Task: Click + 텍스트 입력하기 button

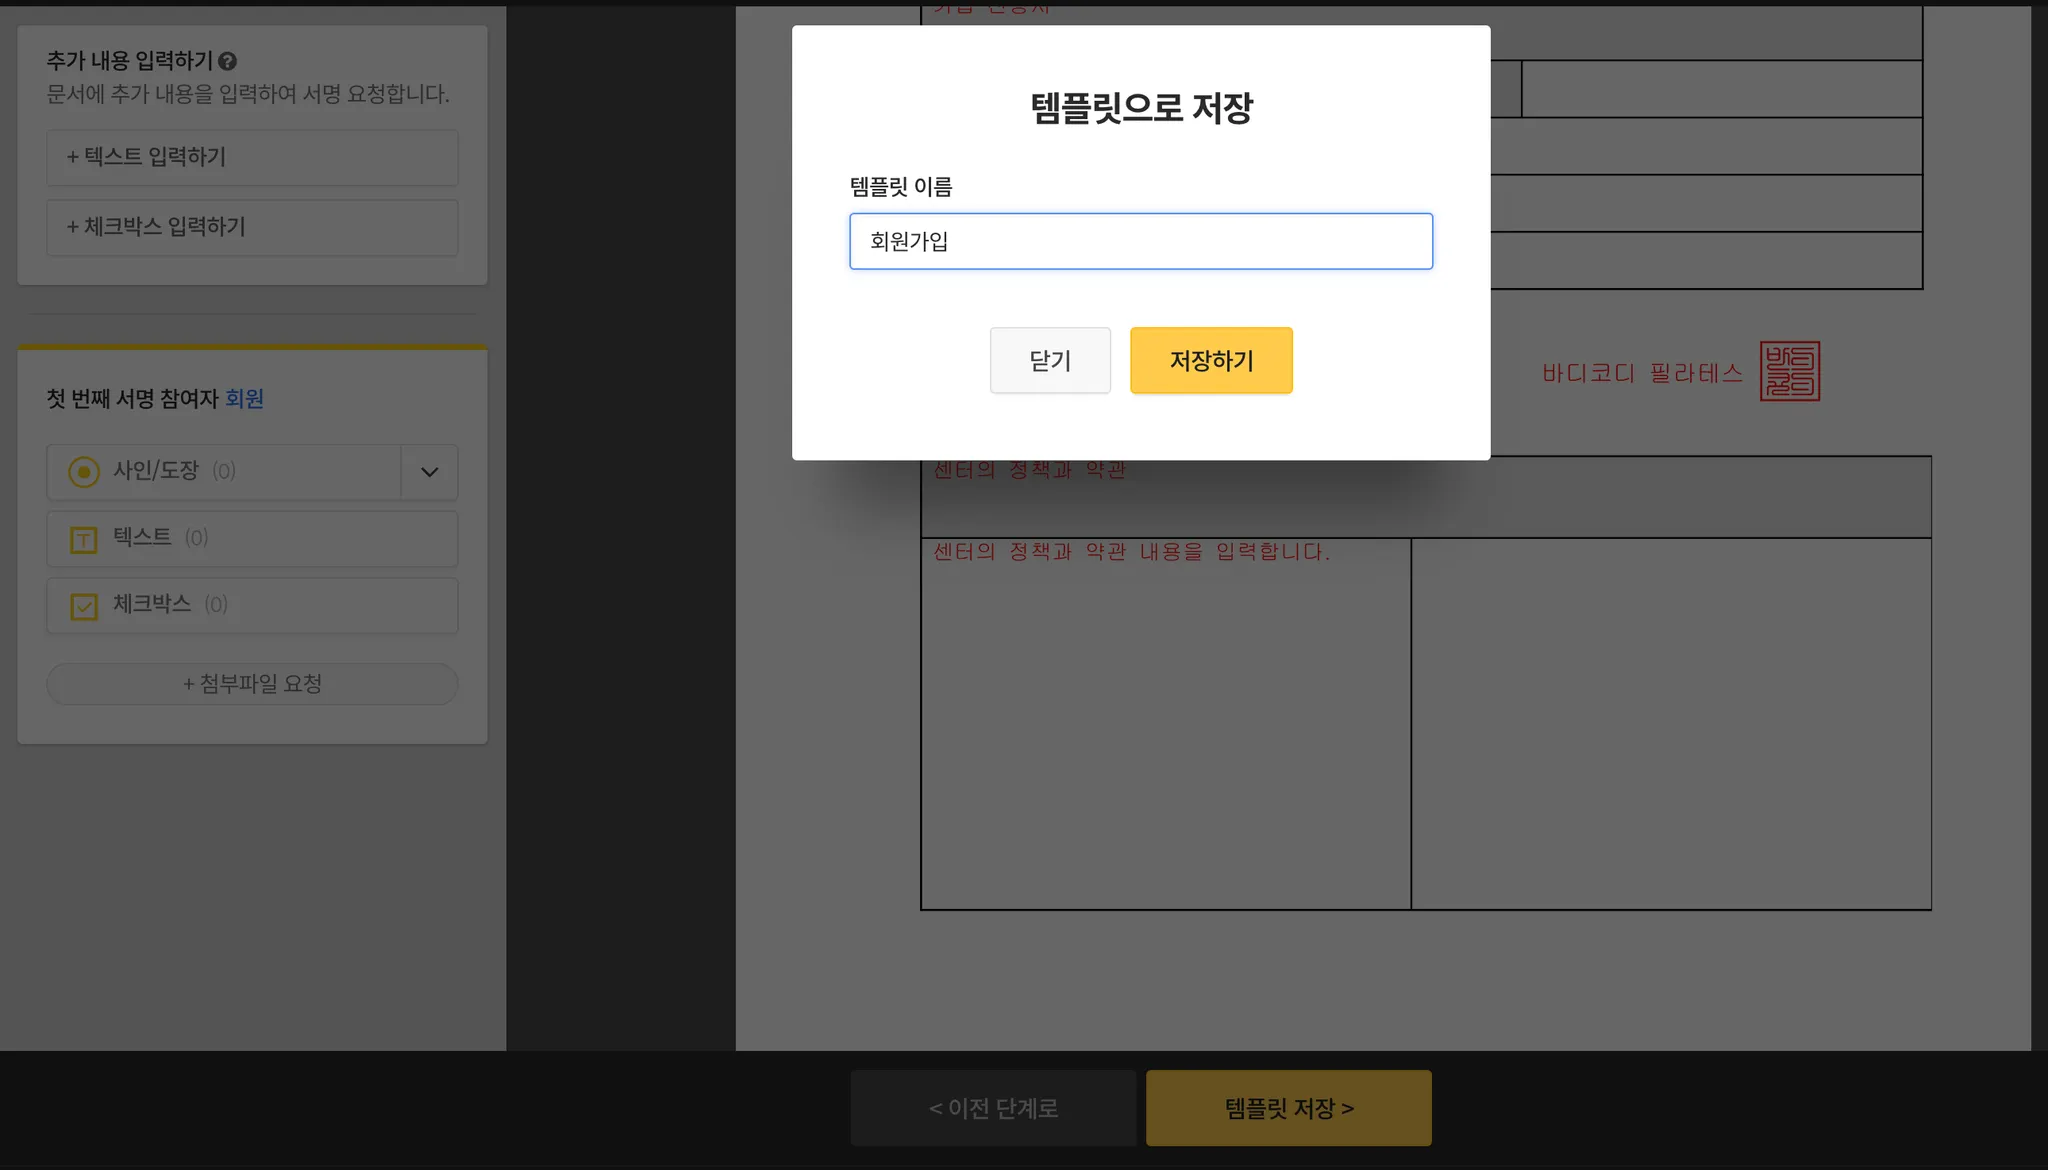Action: 252,157
